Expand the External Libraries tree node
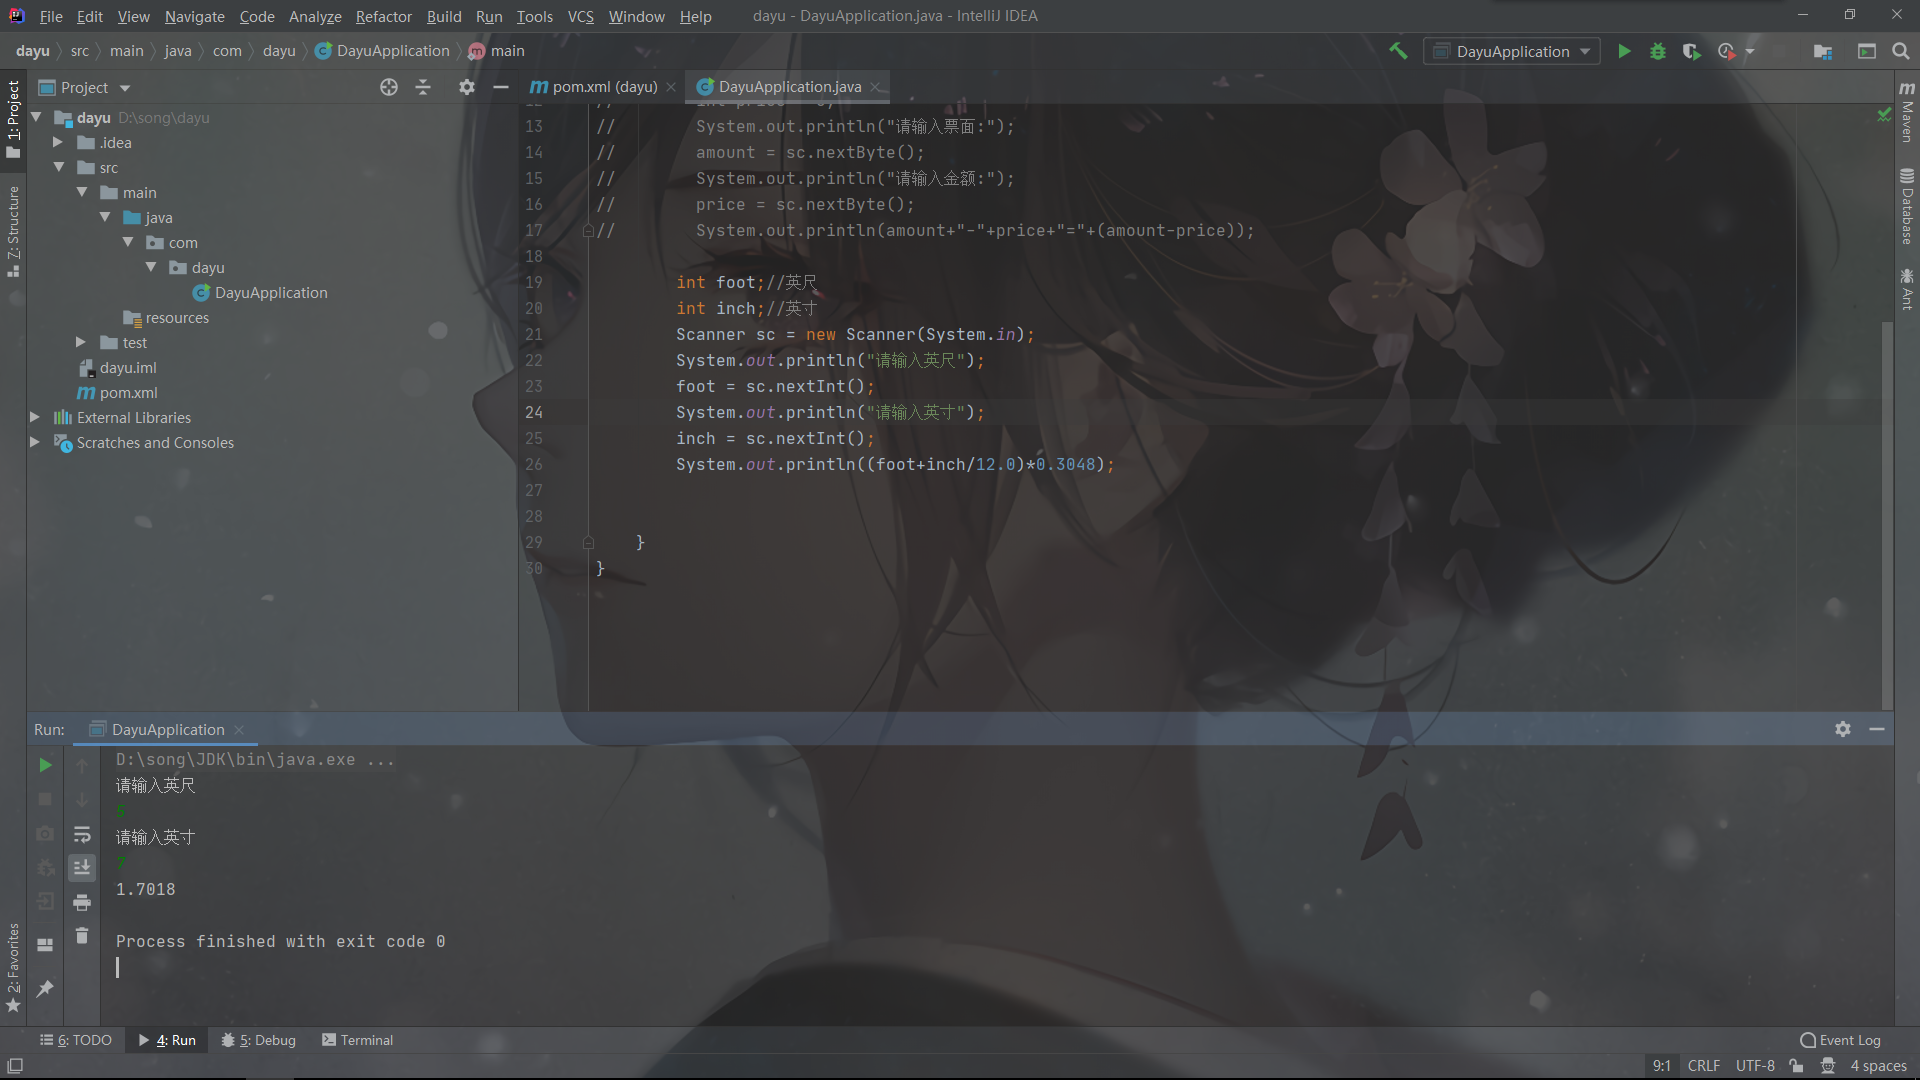Image resolution: width=1920 pixels, height=1080 pixels. (x=35, y=417)
